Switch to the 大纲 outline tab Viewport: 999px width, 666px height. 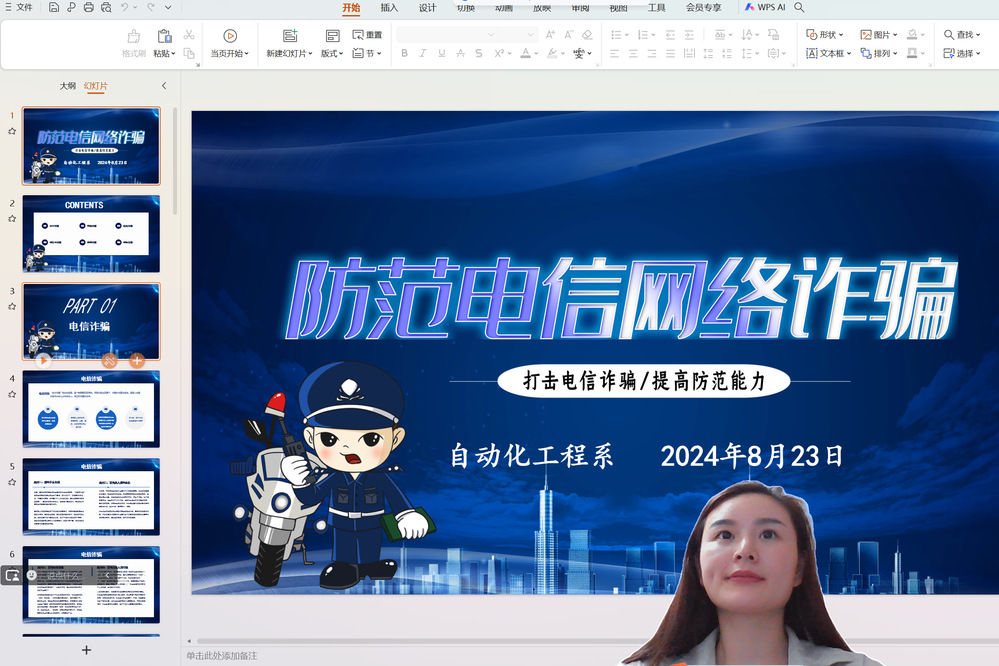(67, 86)
